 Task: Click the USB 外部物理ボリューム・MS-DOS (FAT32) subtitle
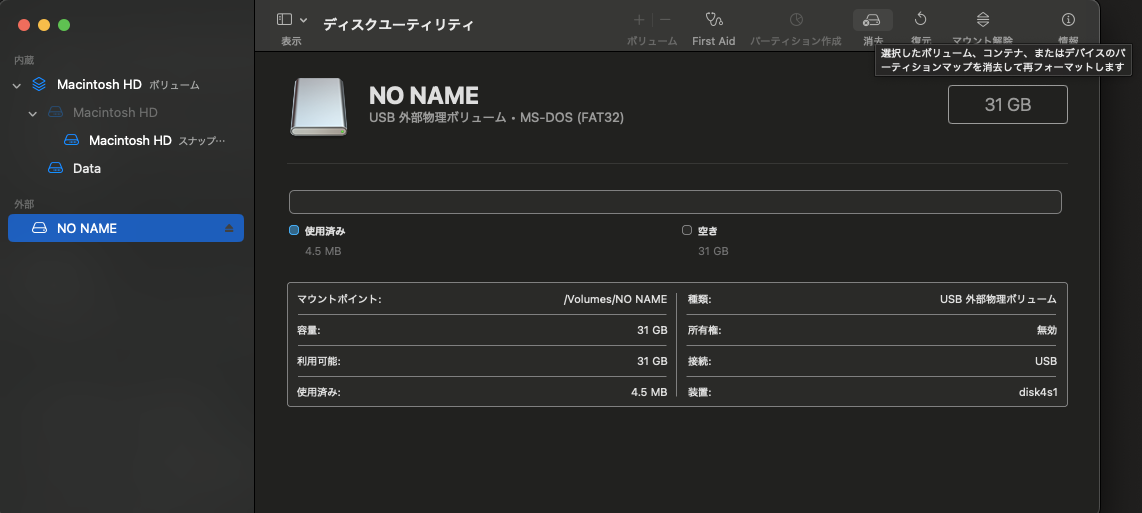[x=497, y=117]
